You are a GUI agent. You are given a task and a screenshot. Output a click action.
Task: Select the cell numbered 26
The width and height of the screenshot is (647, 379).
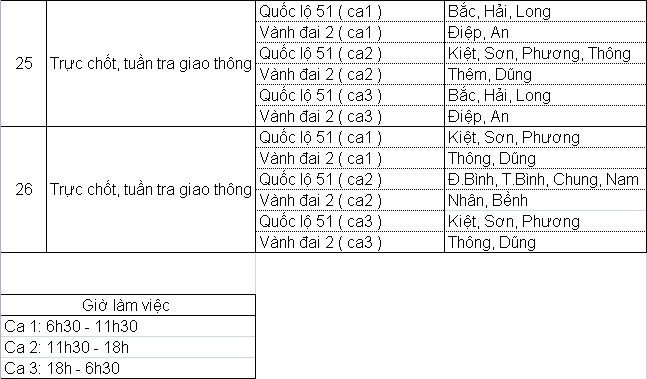24,189
